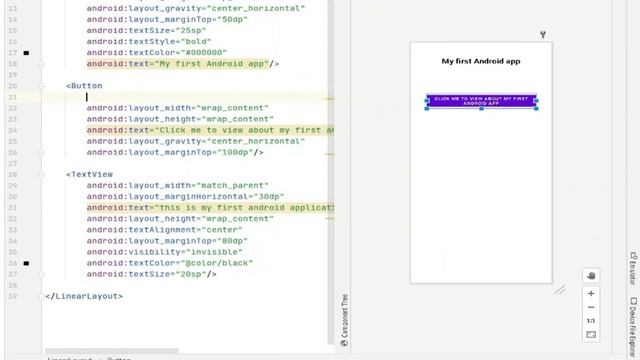Click the android:textAlignment="center" attribute
The width and height of the screenshot is (640, 360).
(x=164, y=230)
